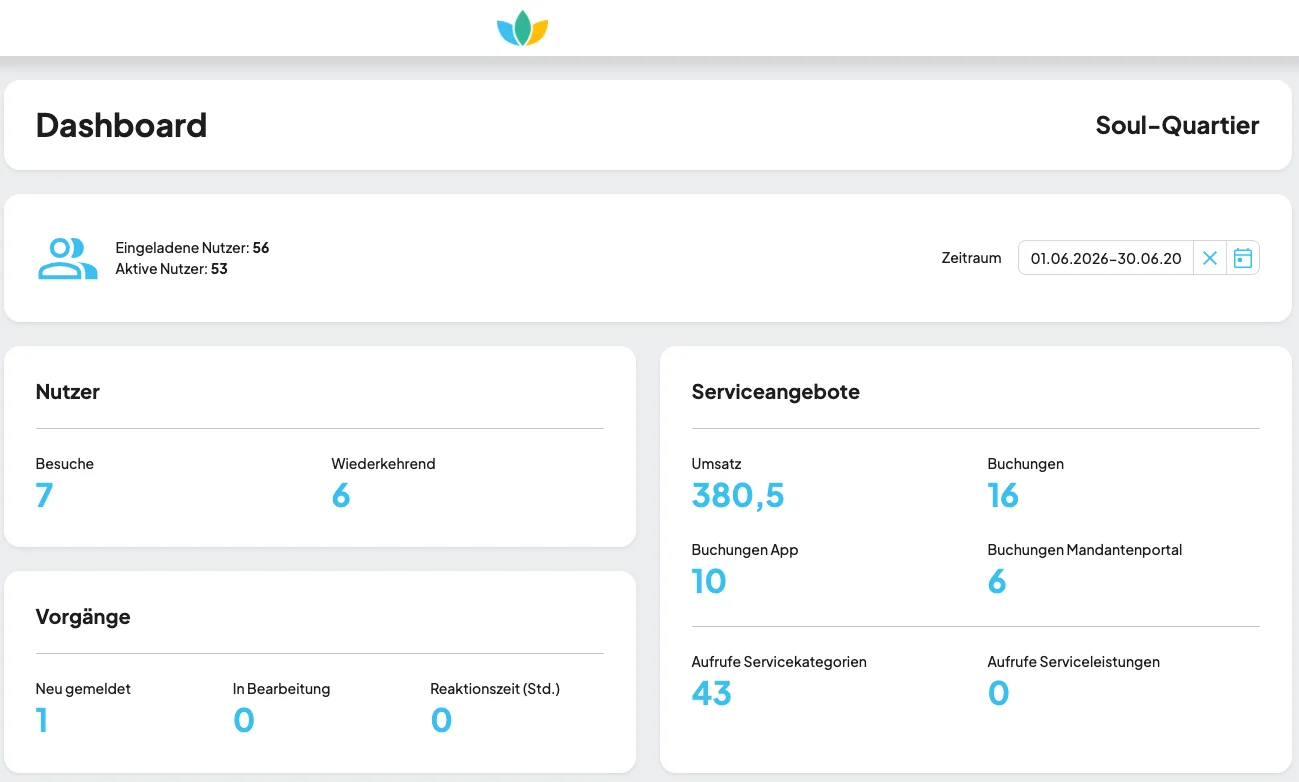
Task: Click the Eingeladene Nutzer: 56 text
Action: (x=192, y=247)
